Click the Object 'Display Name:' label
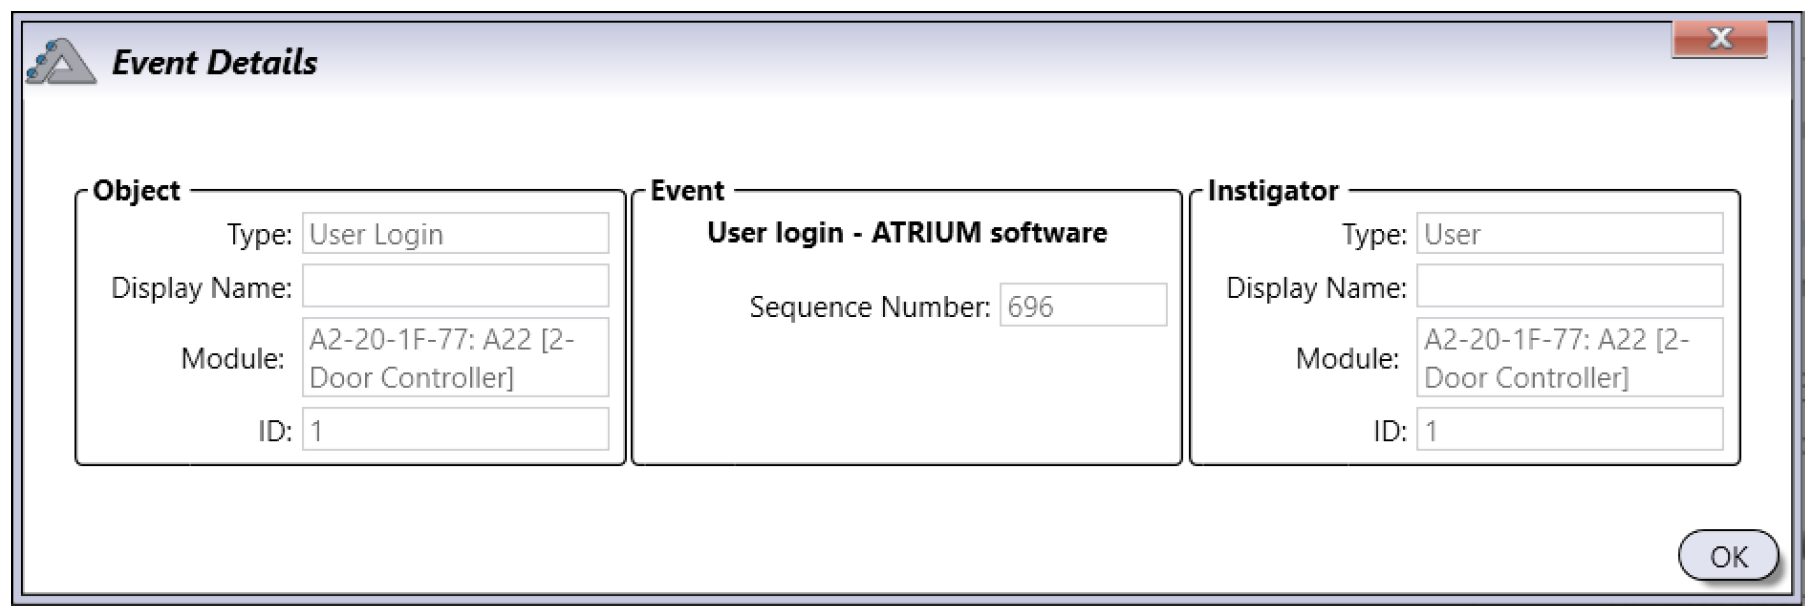This screenshot has height=616, width=1816. [x=202, y=288]
